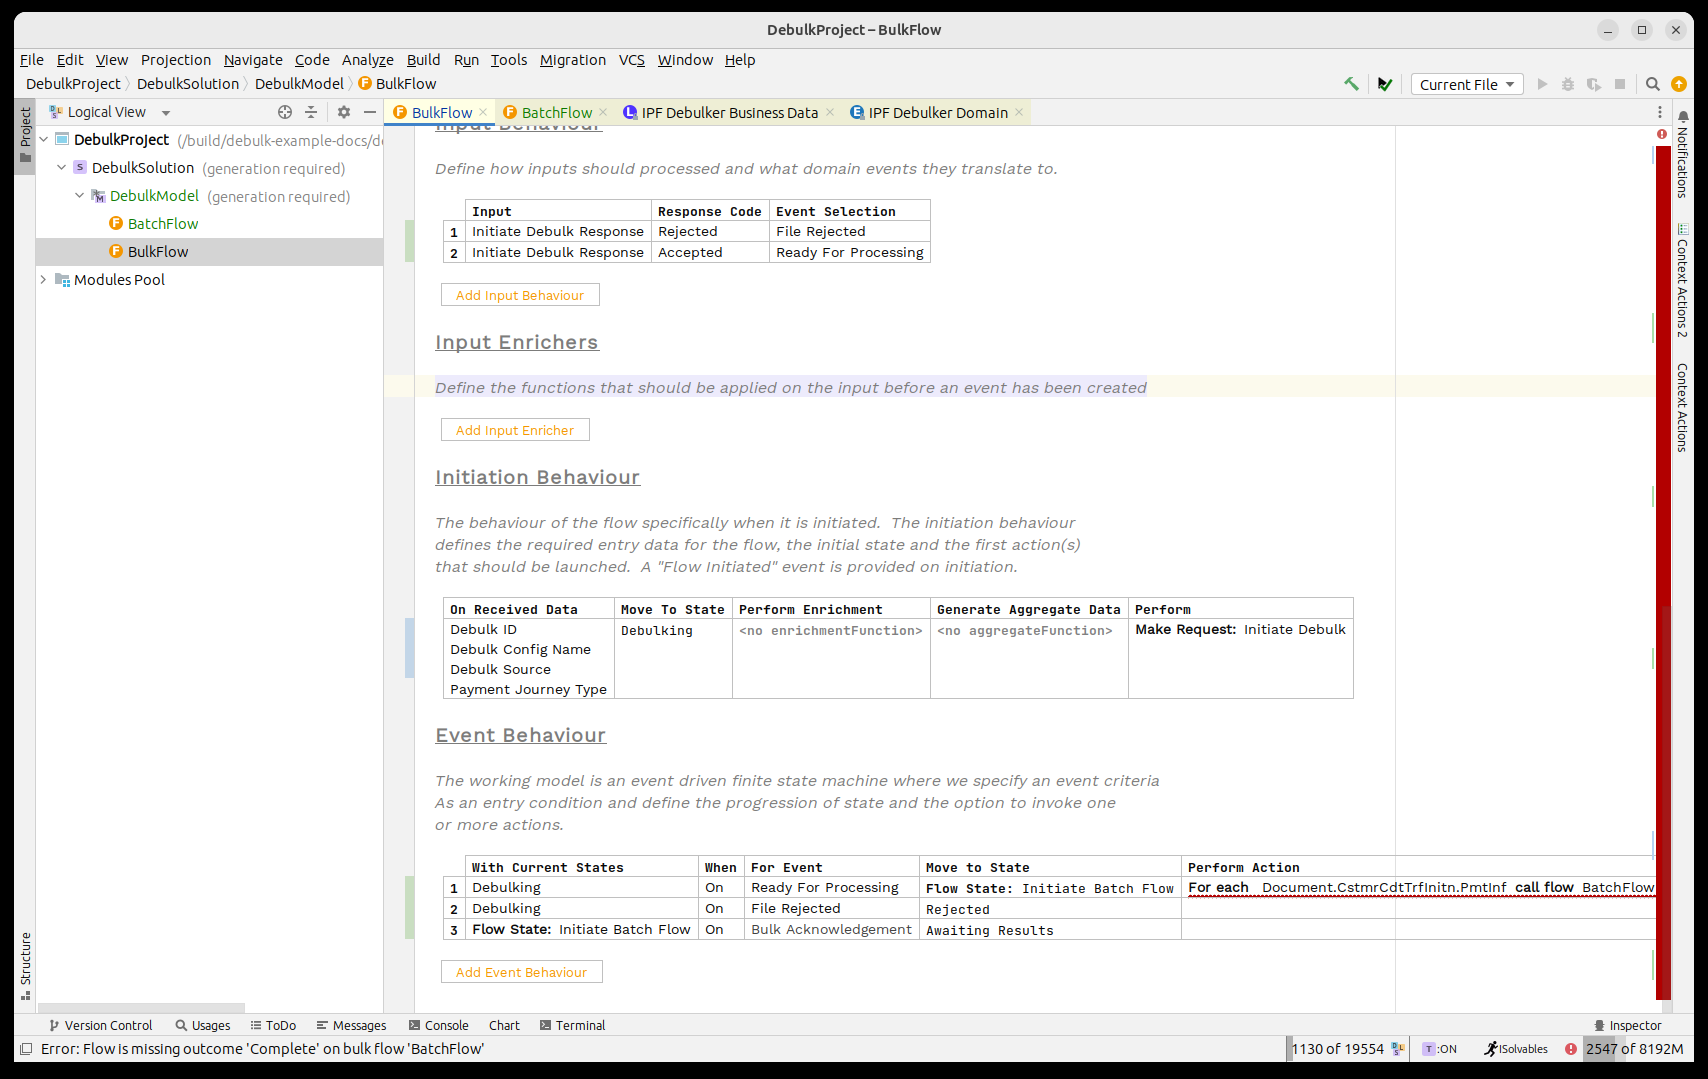Click the red error indicator in status bar
The height and width of the screenshot is (1079, 1708).
(1571, 1049)
